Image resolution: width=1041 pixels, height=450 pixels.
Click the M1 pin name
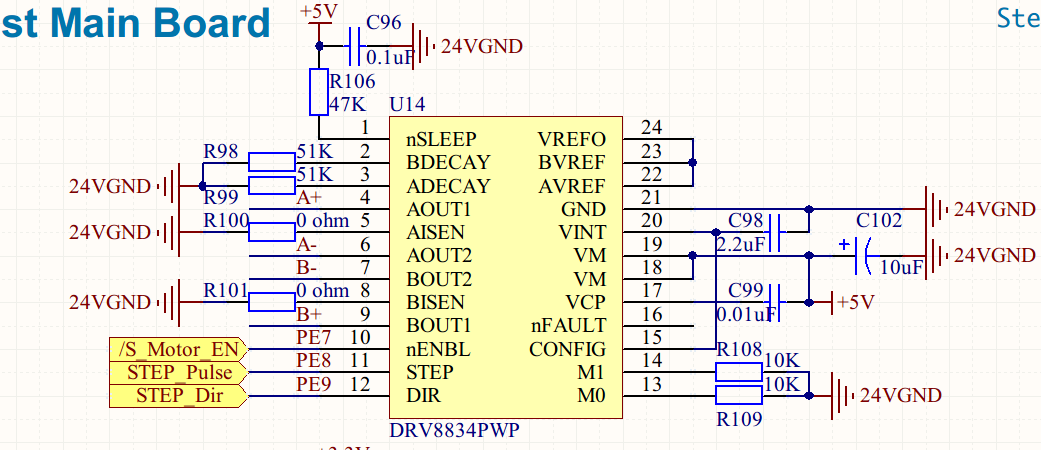coord(592,372)
